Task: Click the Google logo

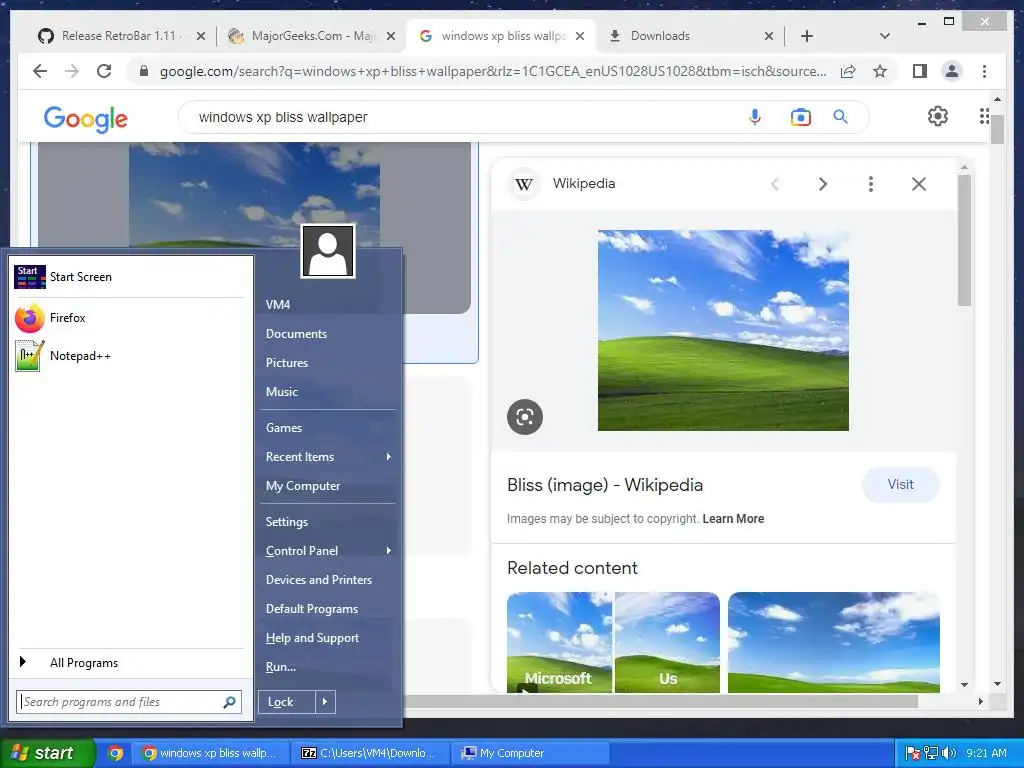Action: [x=86, y=118]
